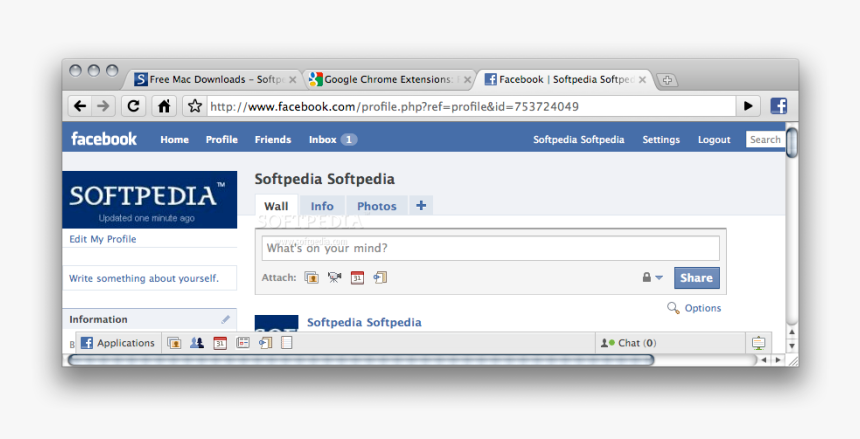Click the horizontal scrollbar at the window bottom
The image size is (860, 439).
pos(360,360)
